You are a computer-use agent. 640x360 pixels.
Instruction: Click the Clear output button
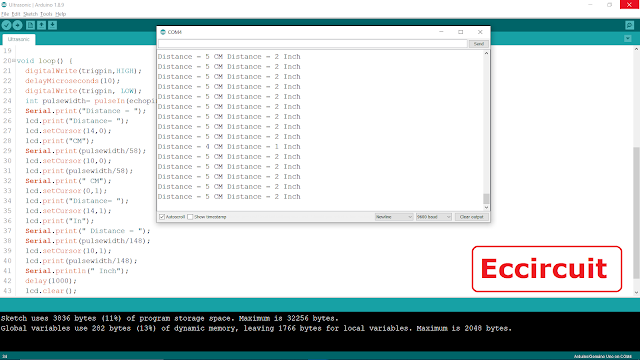click(471, 217)
